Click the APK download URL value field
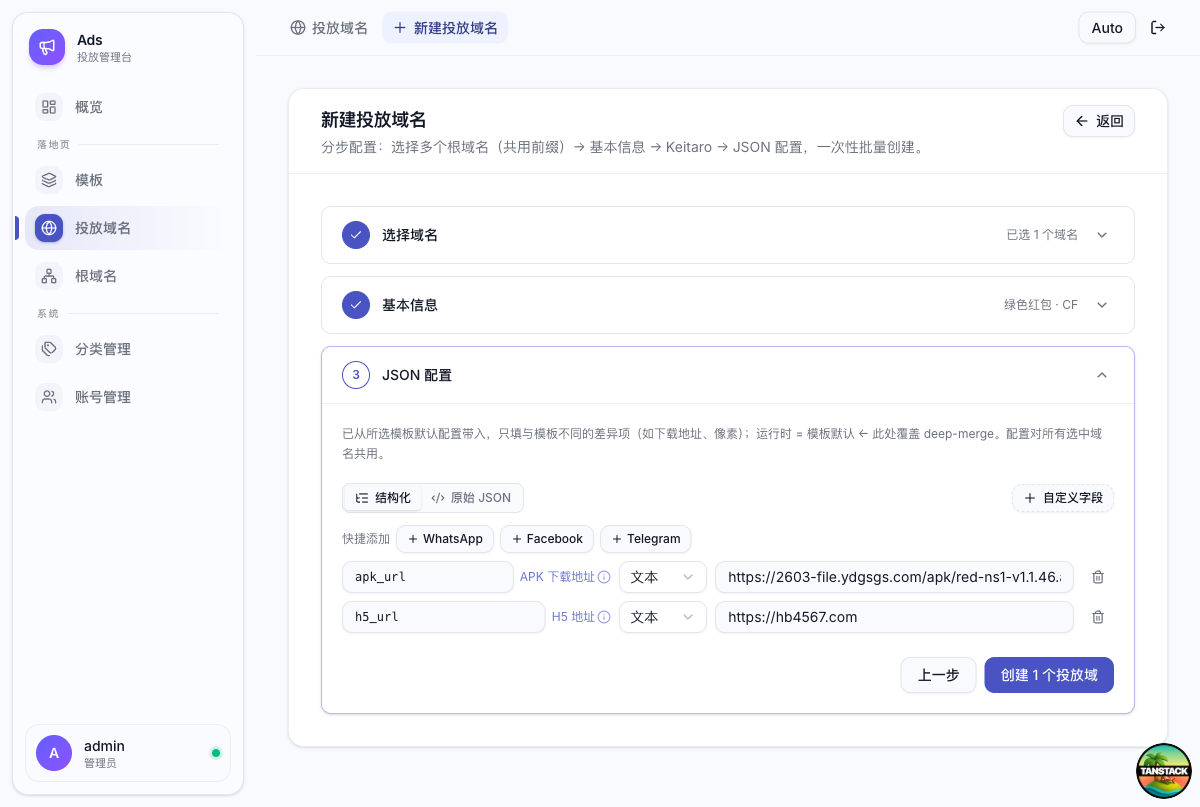This screenshot has height=807, width=1200. (894, 577)
